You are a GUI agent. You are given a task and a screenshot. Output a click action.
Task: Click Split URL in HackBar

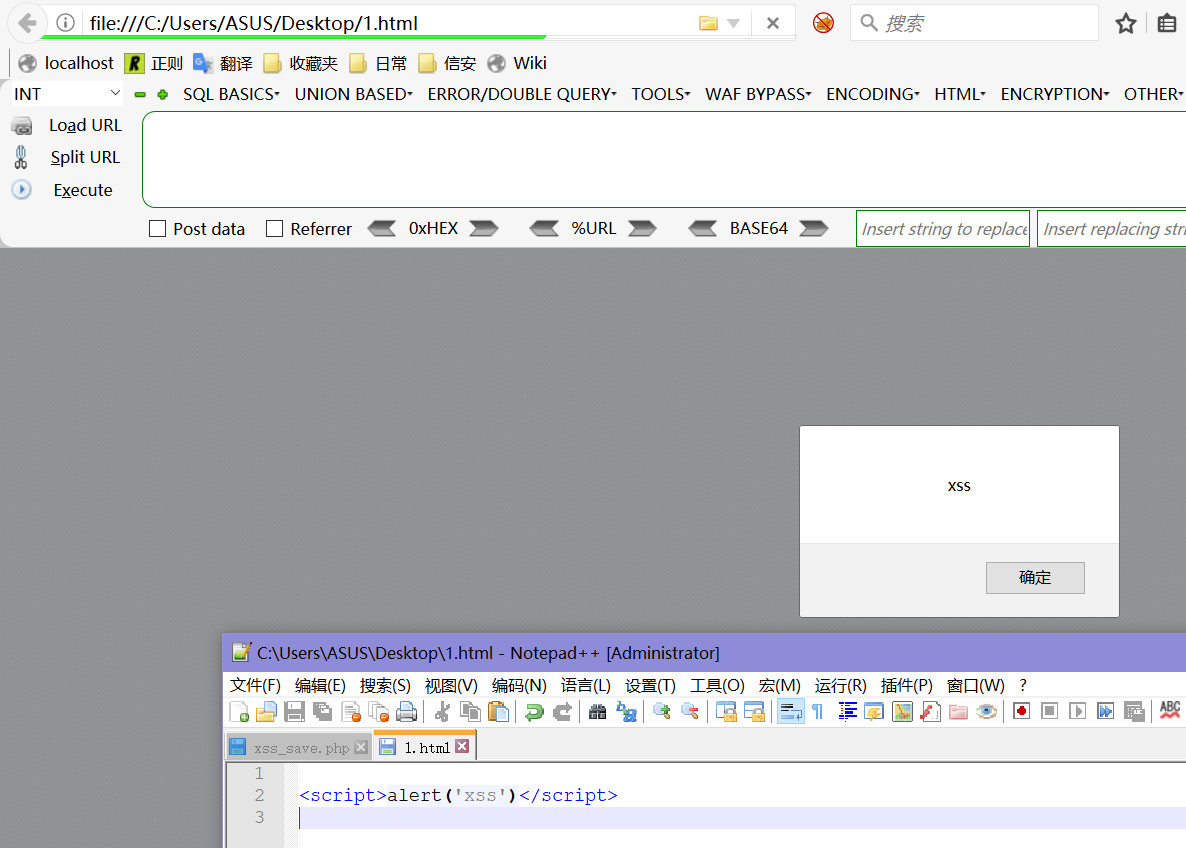click(x=85, y=157)
